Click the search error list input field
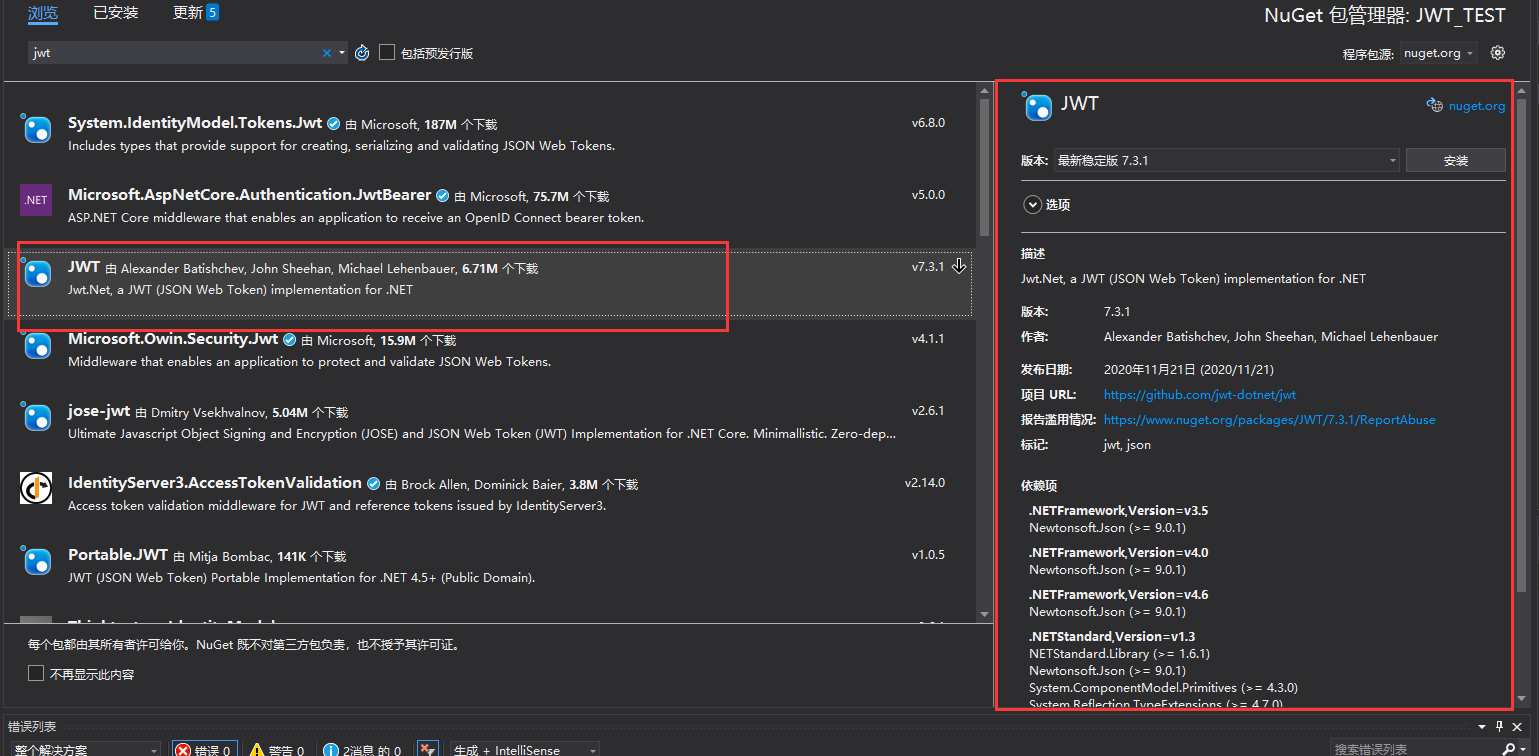The height and width of the screenshot is (756, 1539). (1415, 749)
